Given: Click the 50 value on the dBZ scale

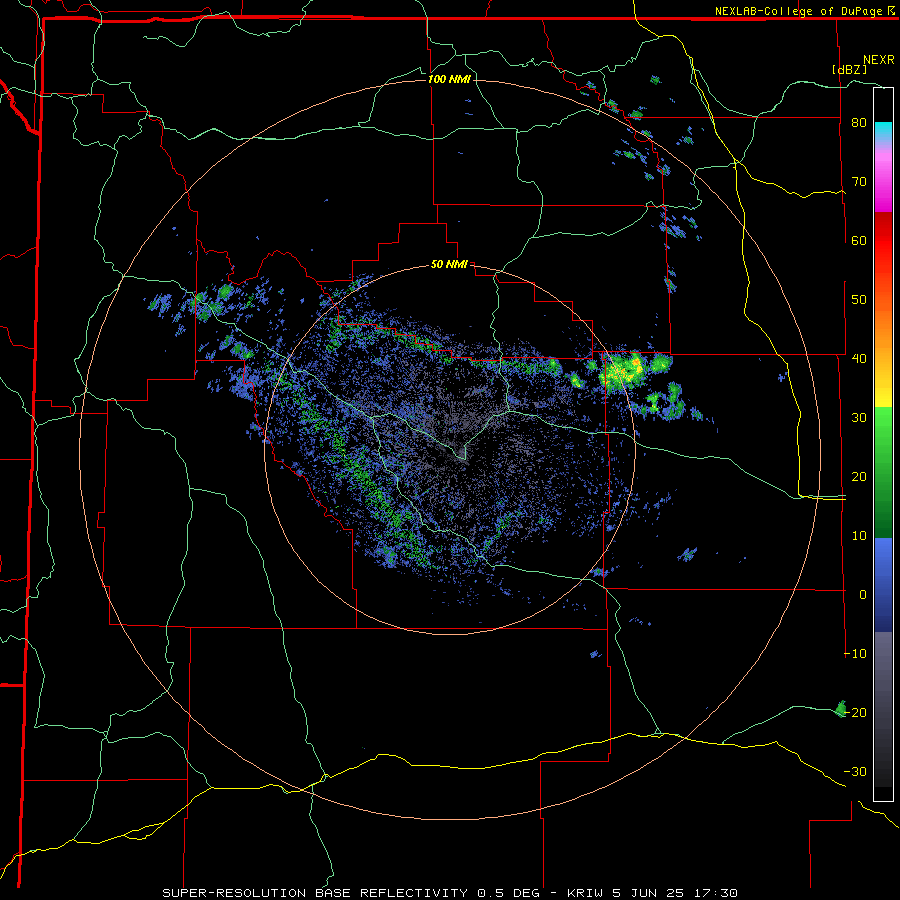Looking at the screenshot, I should [x=859, y=300].
